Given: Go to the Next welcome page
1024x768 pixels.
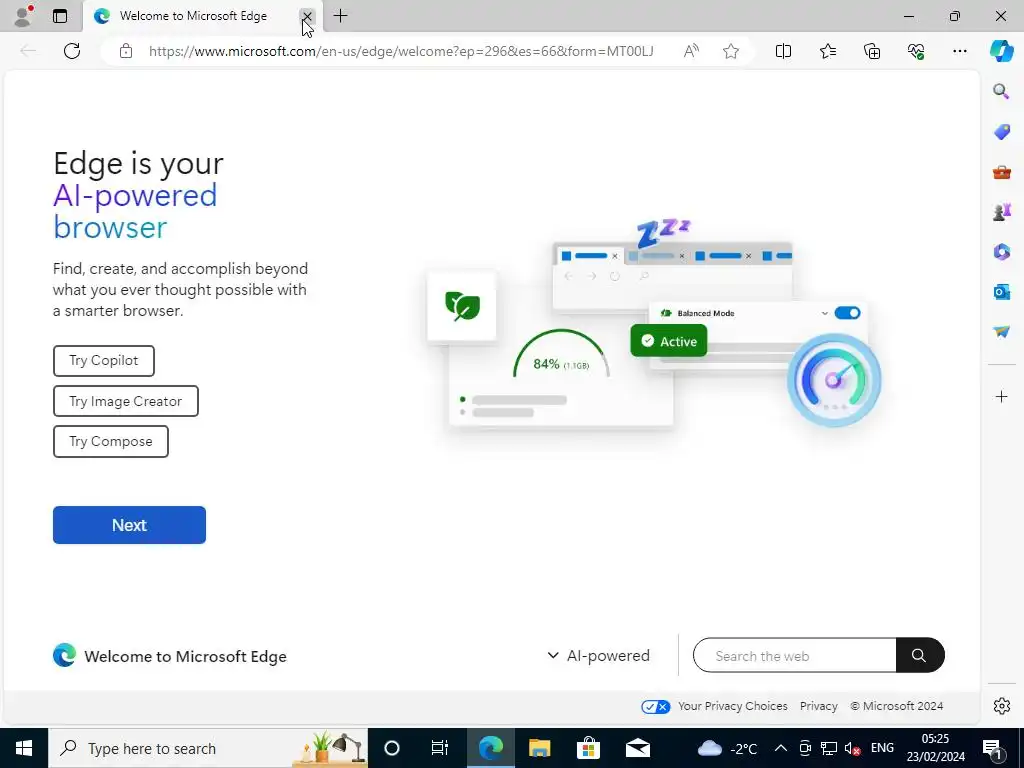Looking at the screenshot, I should (129, 525).
